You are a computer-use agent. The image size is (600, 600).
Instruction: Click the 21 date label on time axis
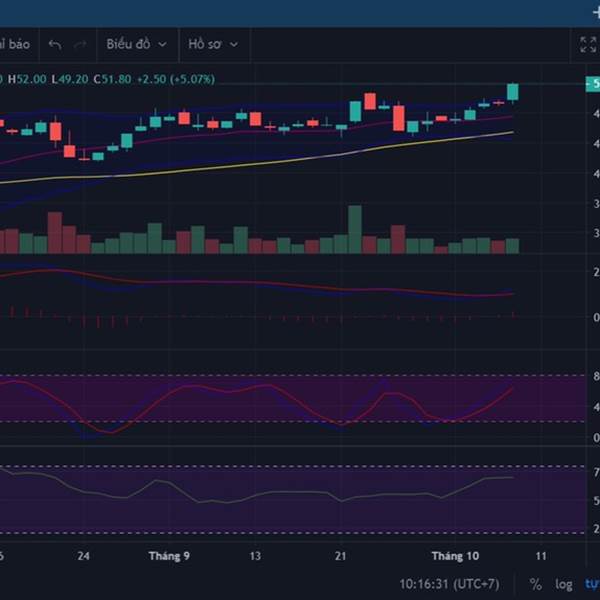point(341,556)
